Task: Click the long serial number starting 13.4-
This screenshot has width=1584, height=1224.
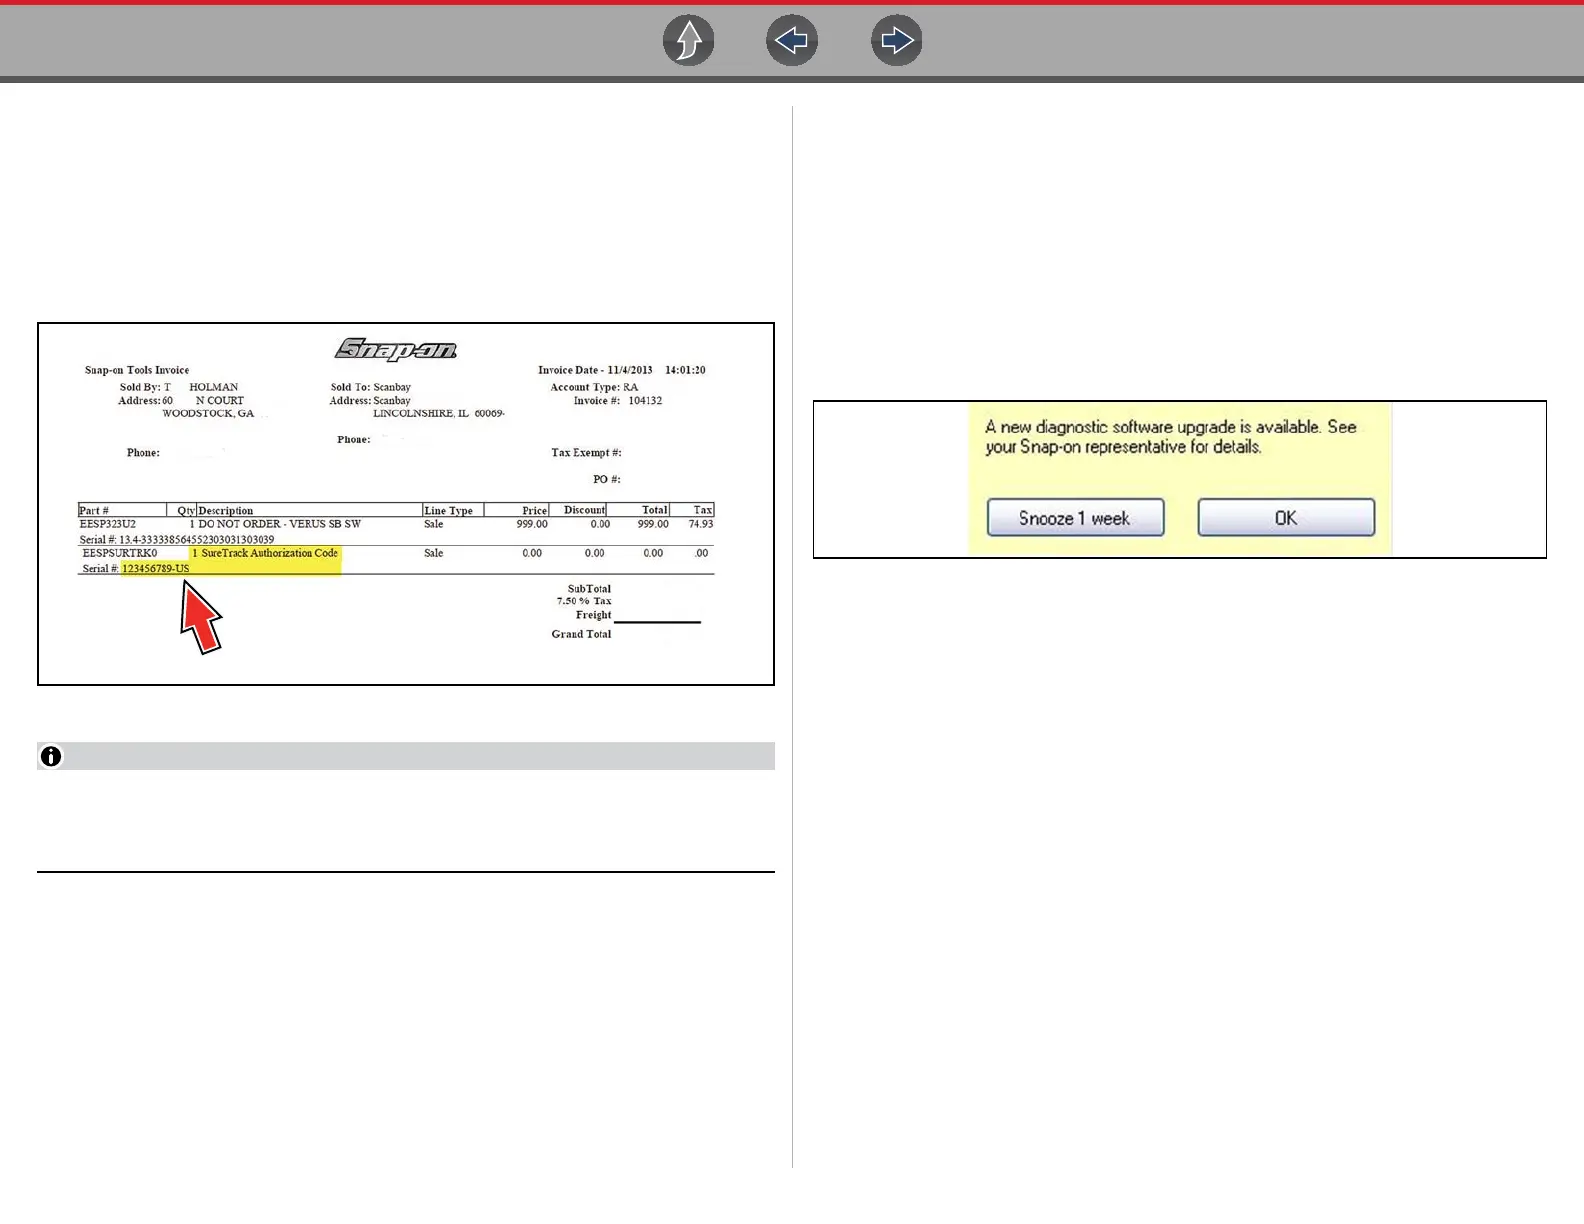Action: (x=196, y=540)
